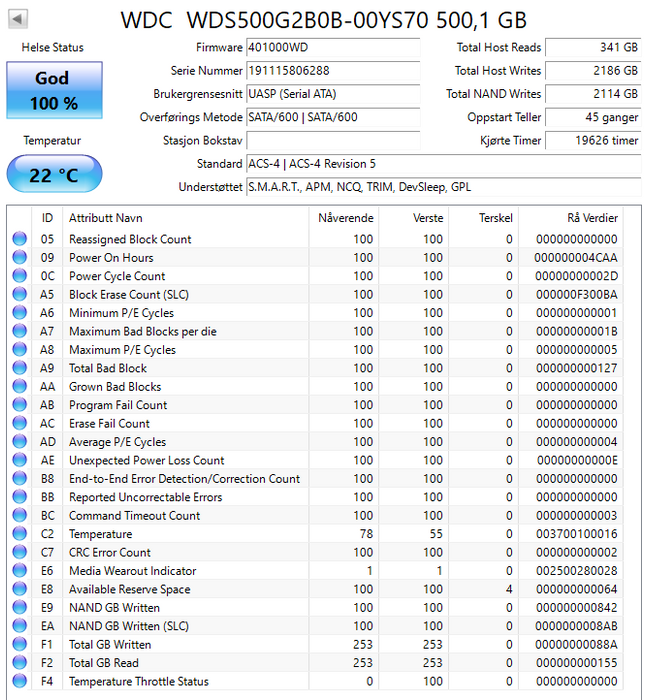Select the Total Host Writes value field
The width and height of the screenshot is (647, 700).
[x=592, y=71]
